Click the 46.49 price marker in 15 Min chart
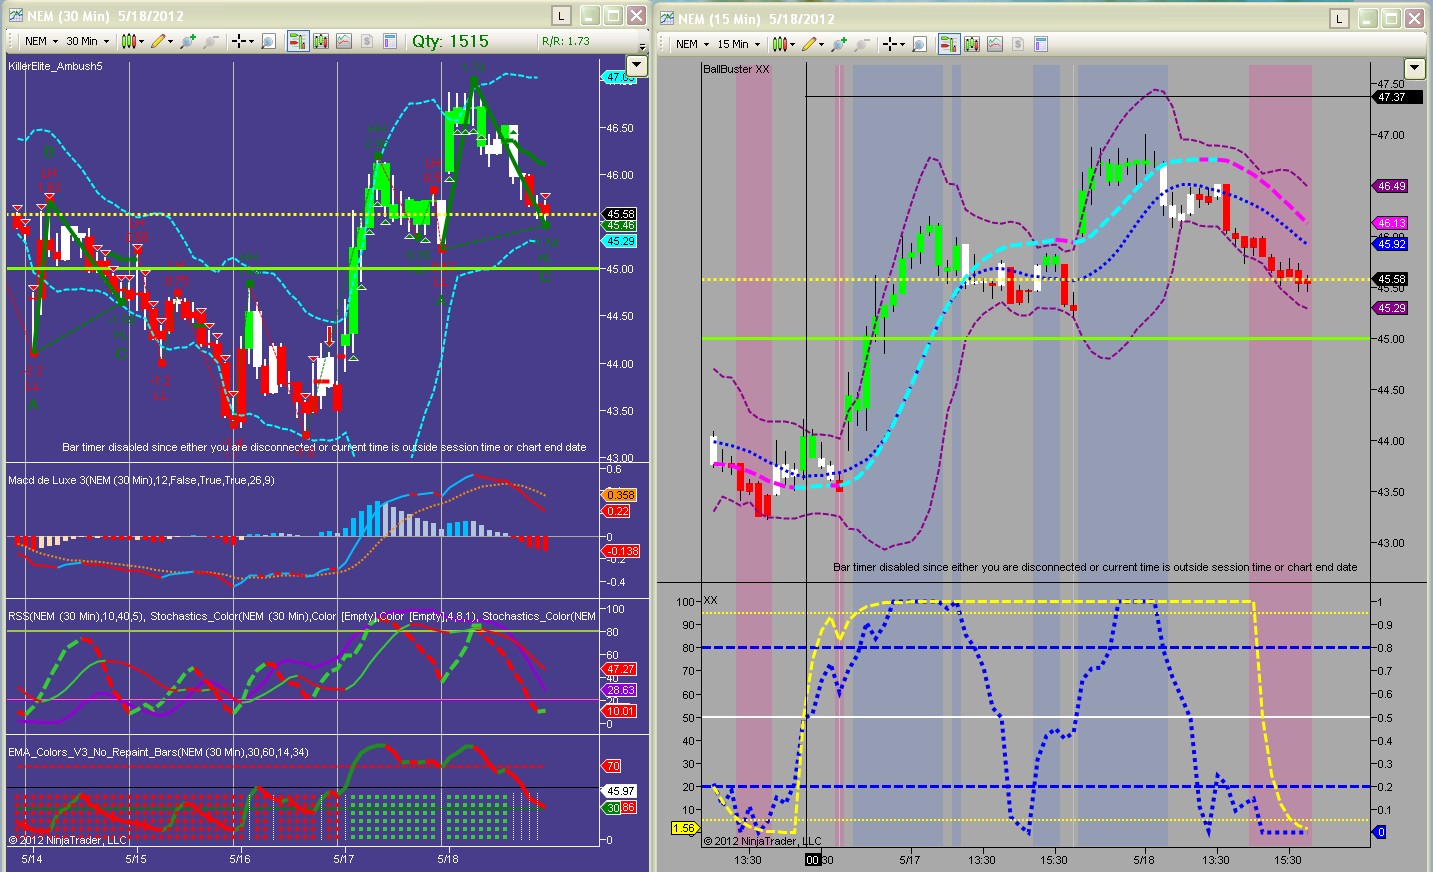1433x872 pixels. click(x=1391, y=186)
